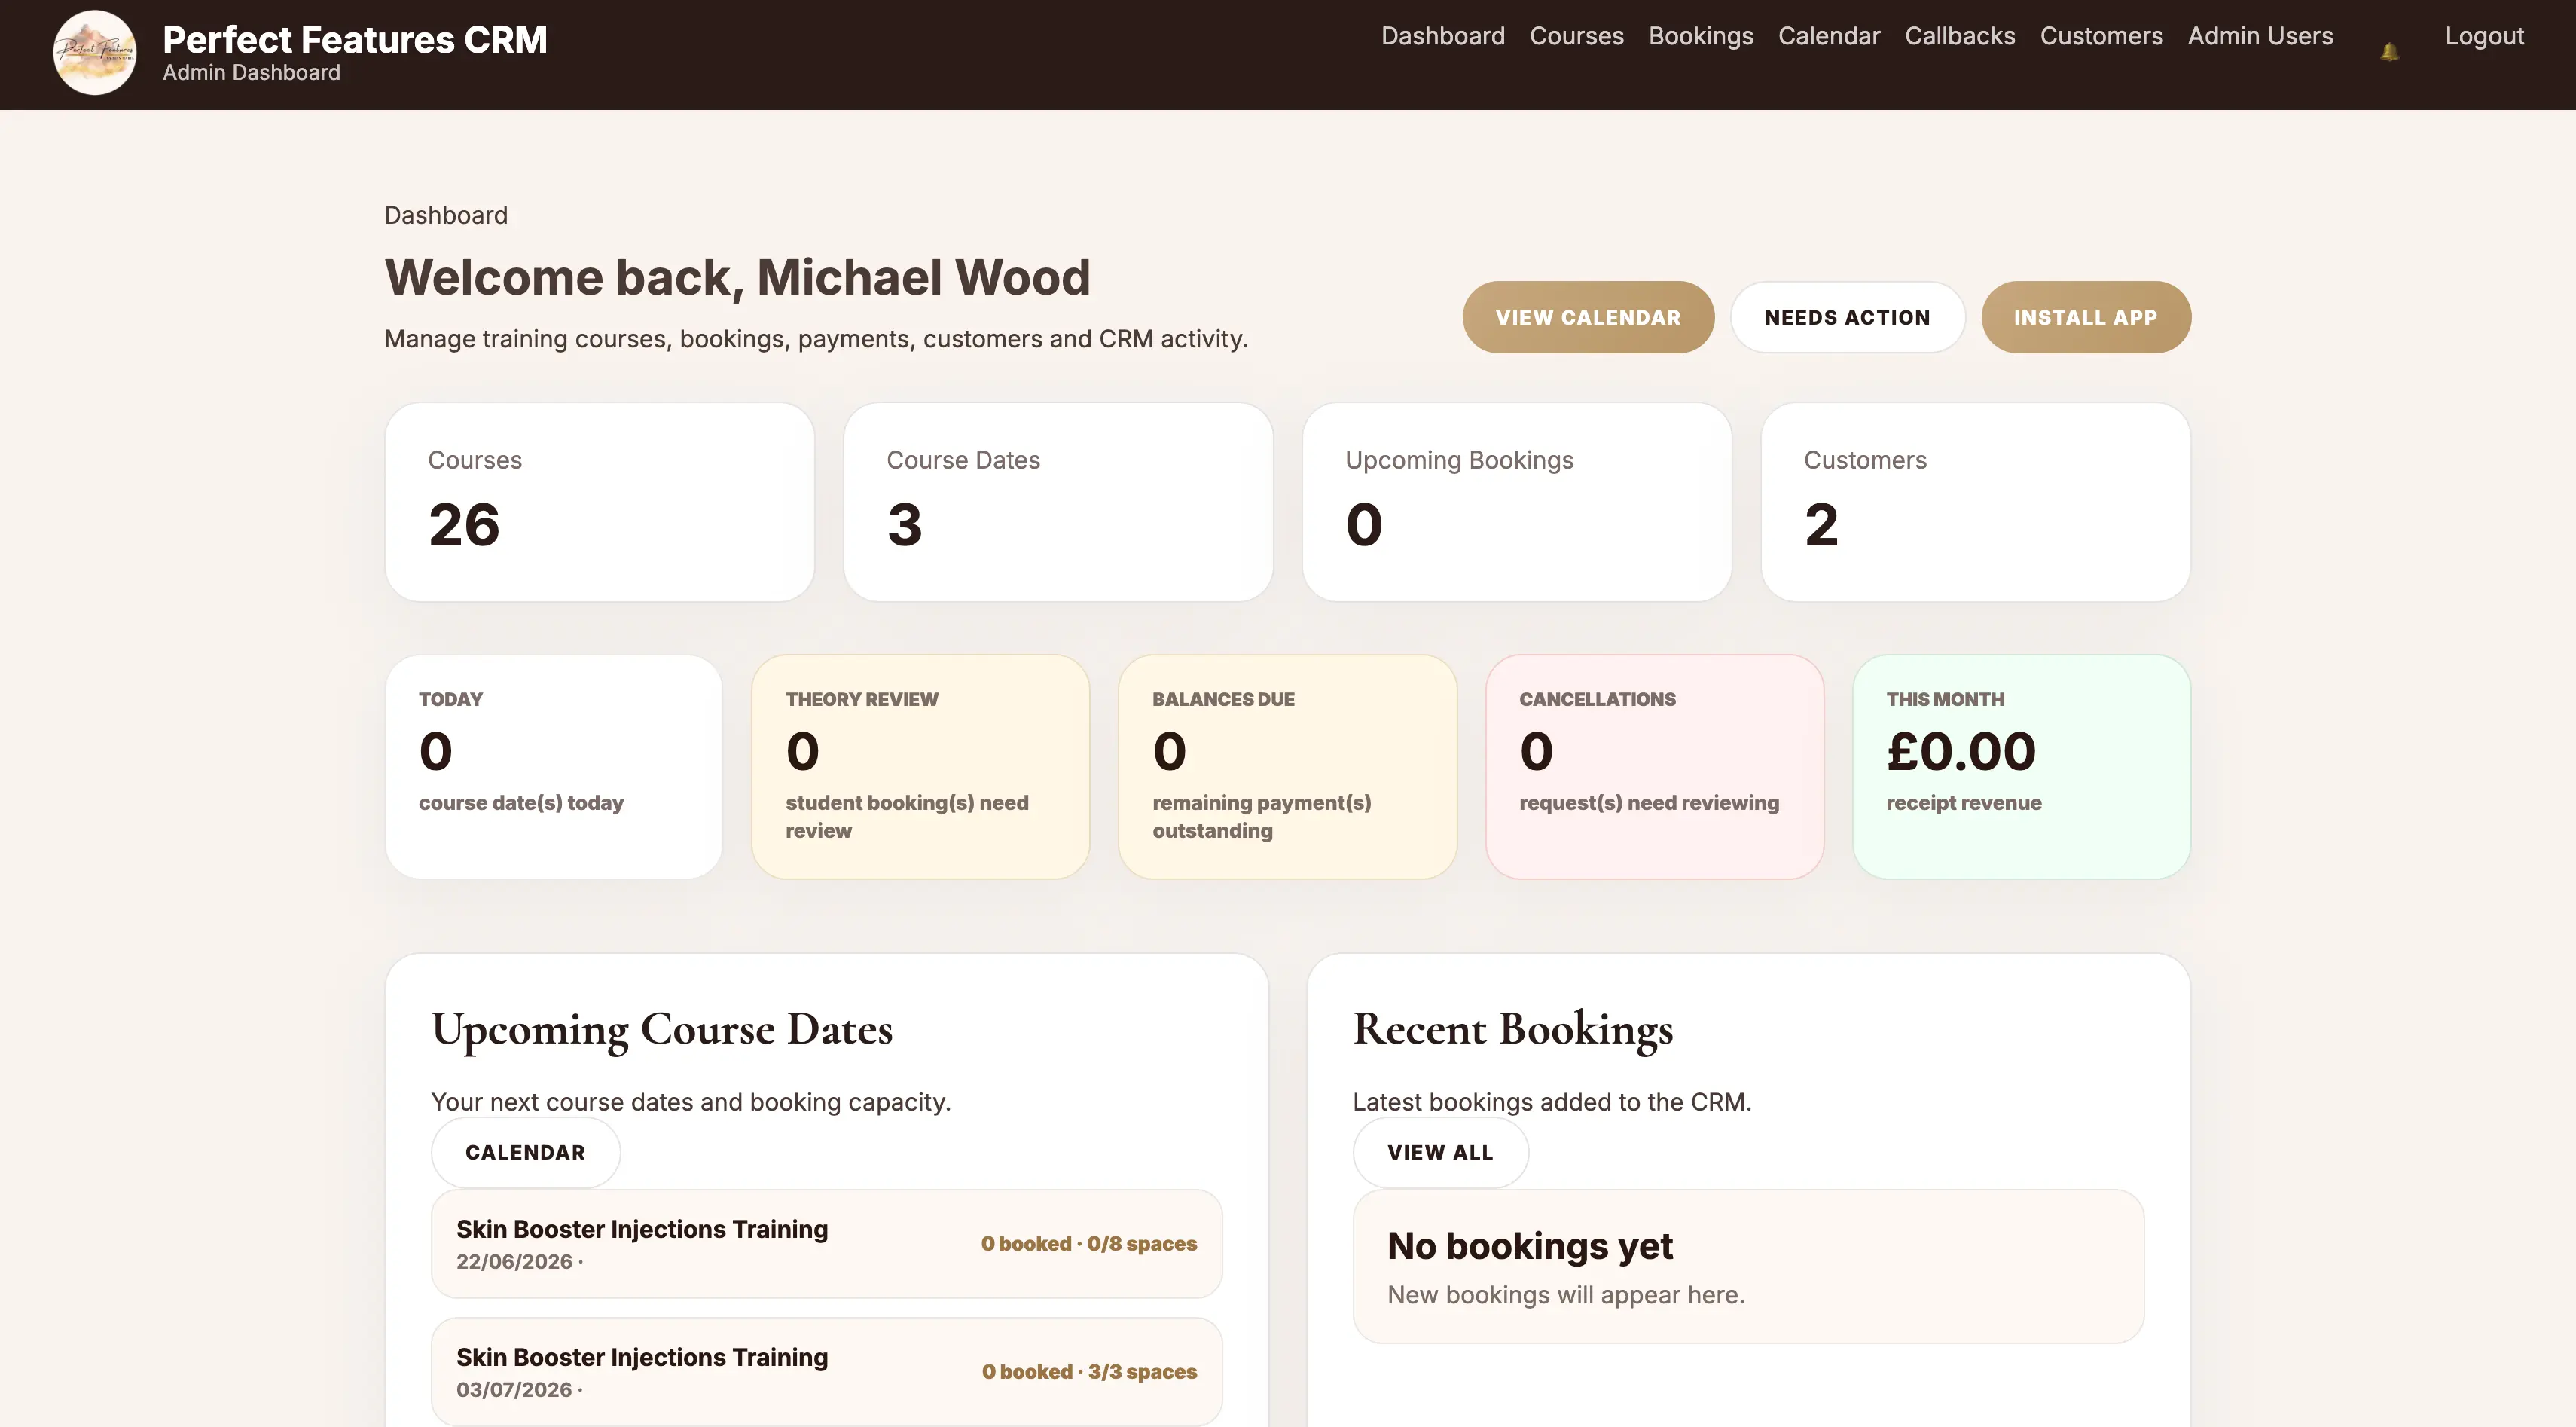The width and height of the screenshot is (2576, 1427).
Task: Click the Upcoming Course Dates heading
Action: pyautogui.click(x=662, y=1029)
